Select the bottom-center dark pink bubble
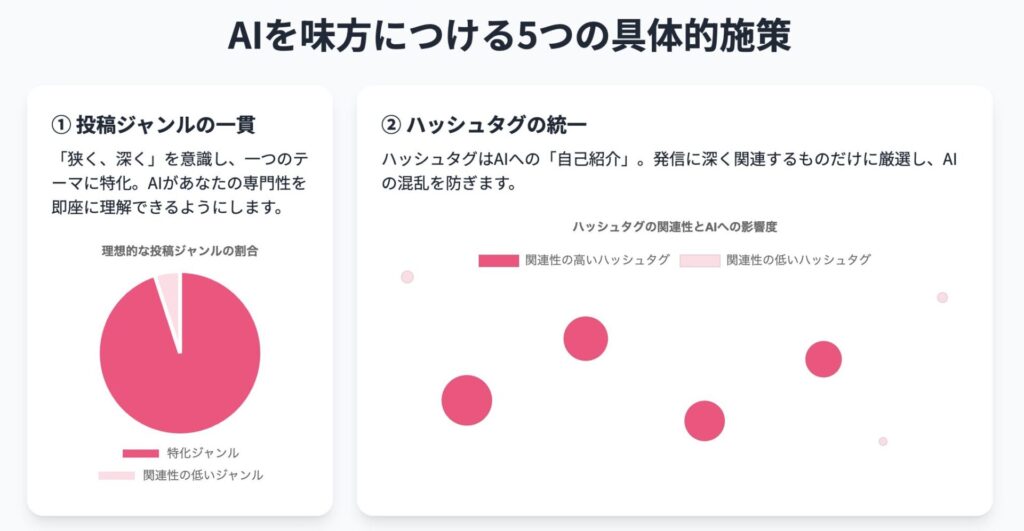 point(705,421)
